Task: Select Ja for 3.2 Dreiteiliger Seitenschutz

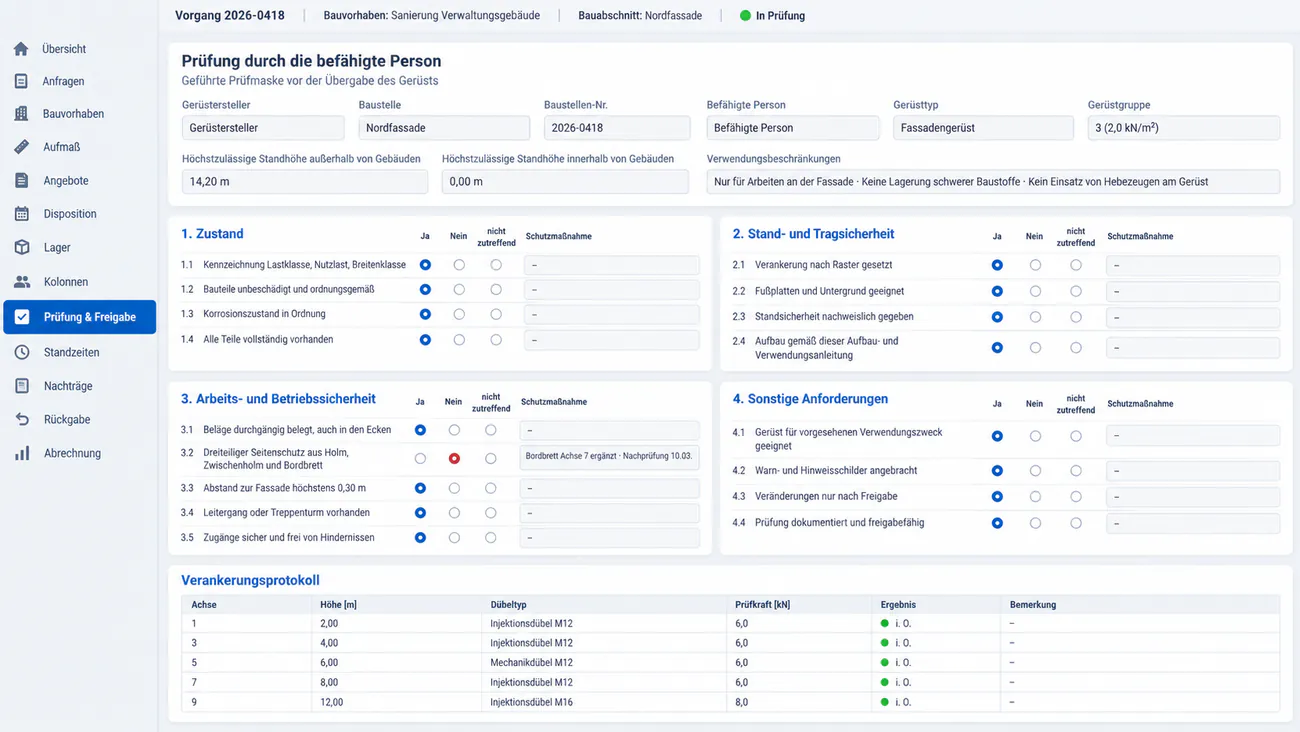Action: [420, 458]
